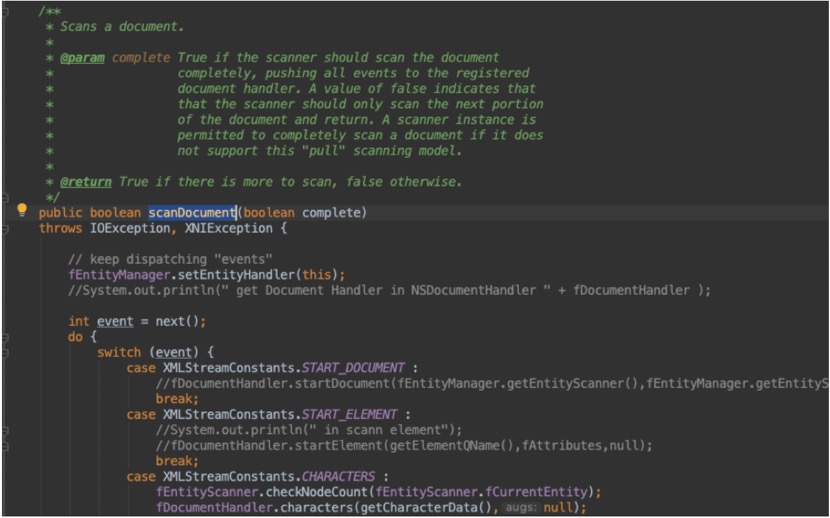Click the @return Javadoc tag

click(x=85, y=182)
